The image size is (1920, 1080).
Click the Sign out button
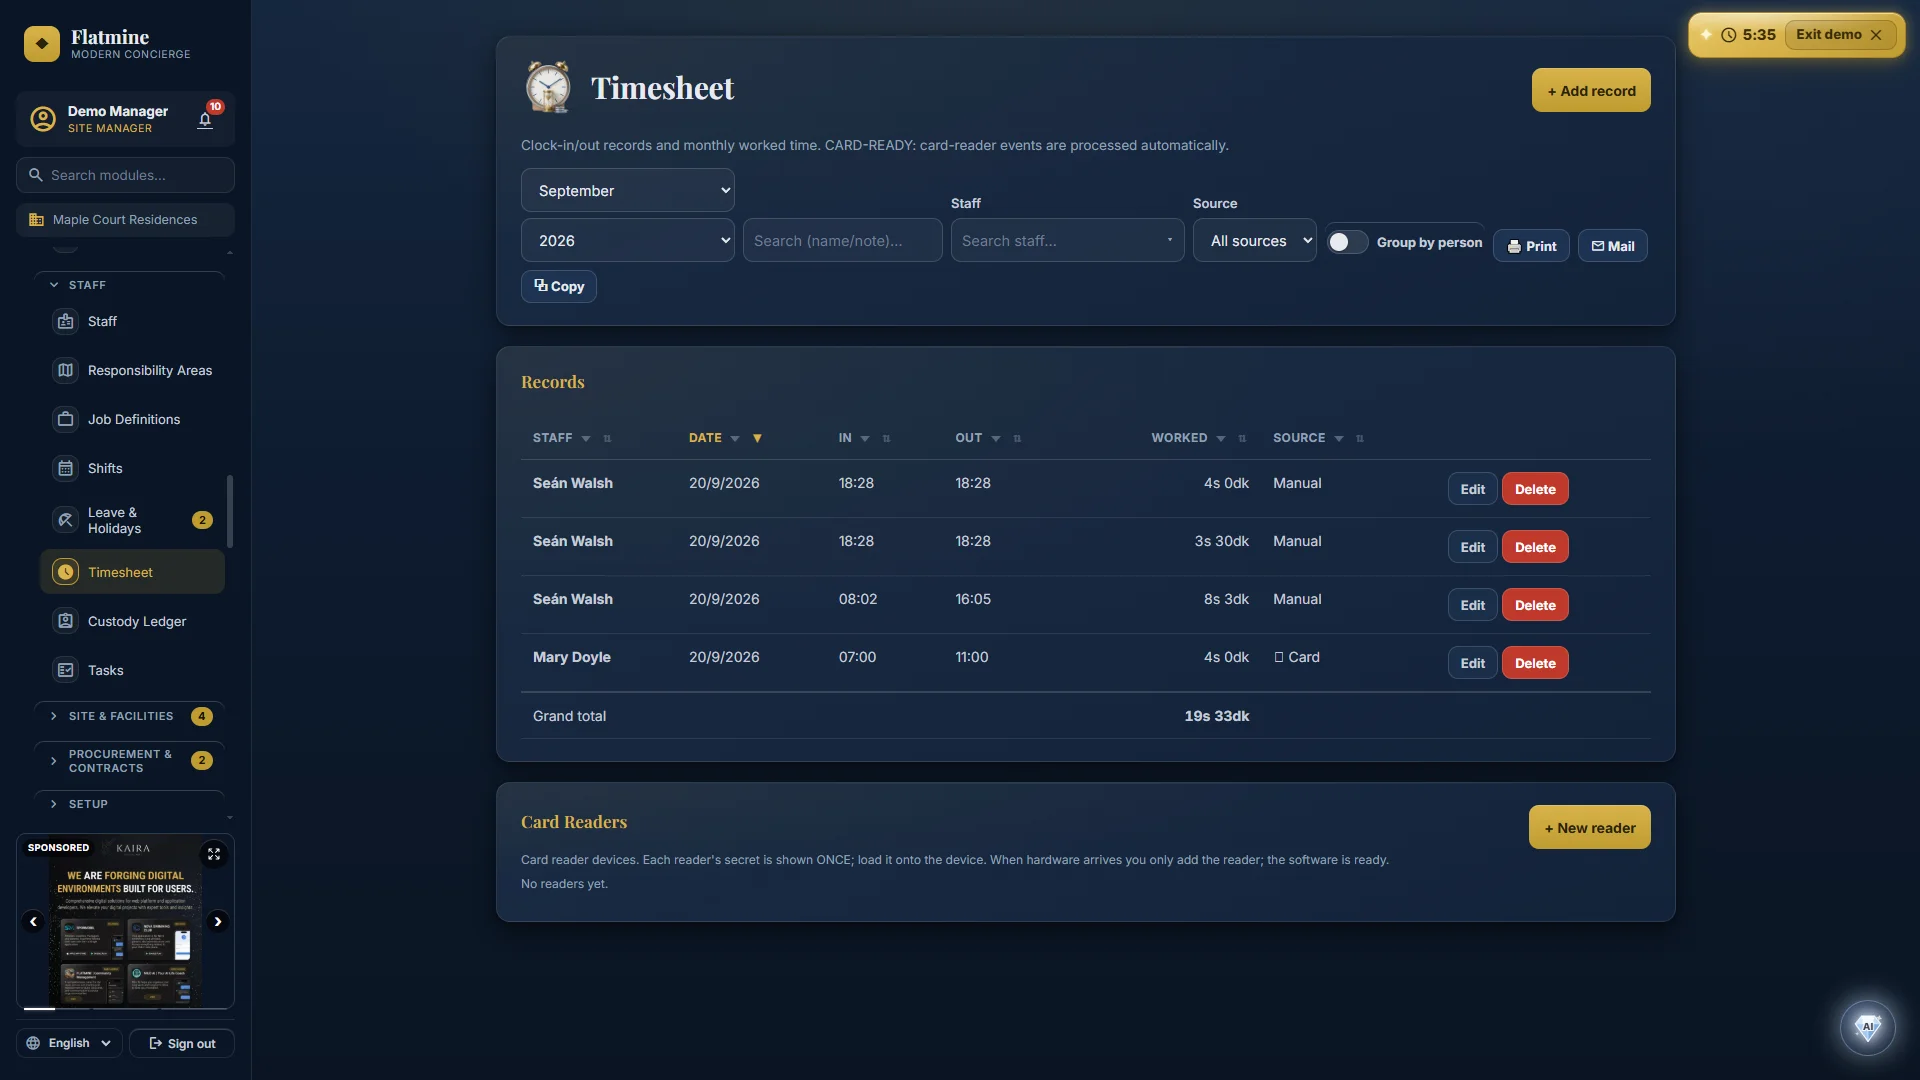tap(182, 1043)
